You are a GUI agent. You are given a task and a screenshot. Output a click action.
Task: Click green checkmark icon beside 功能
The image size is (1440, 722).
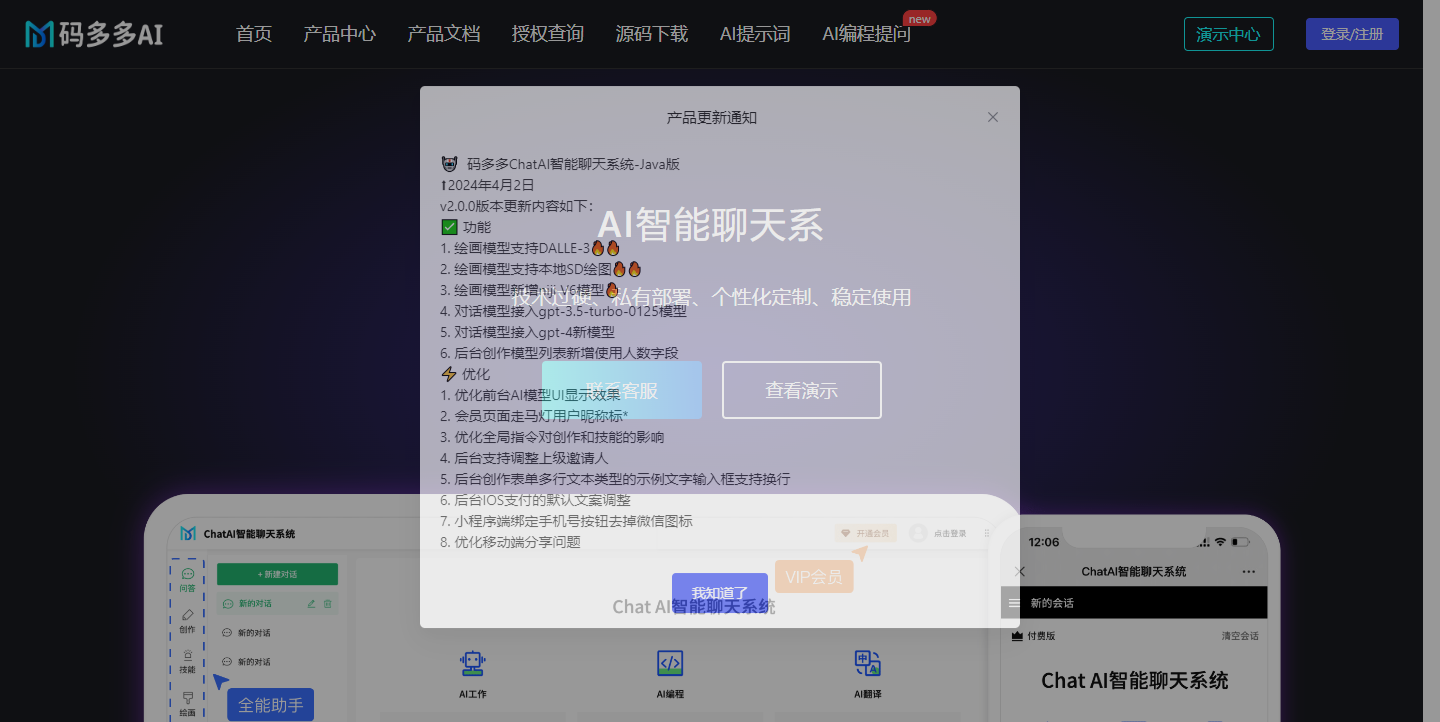[x=449, y=227]
